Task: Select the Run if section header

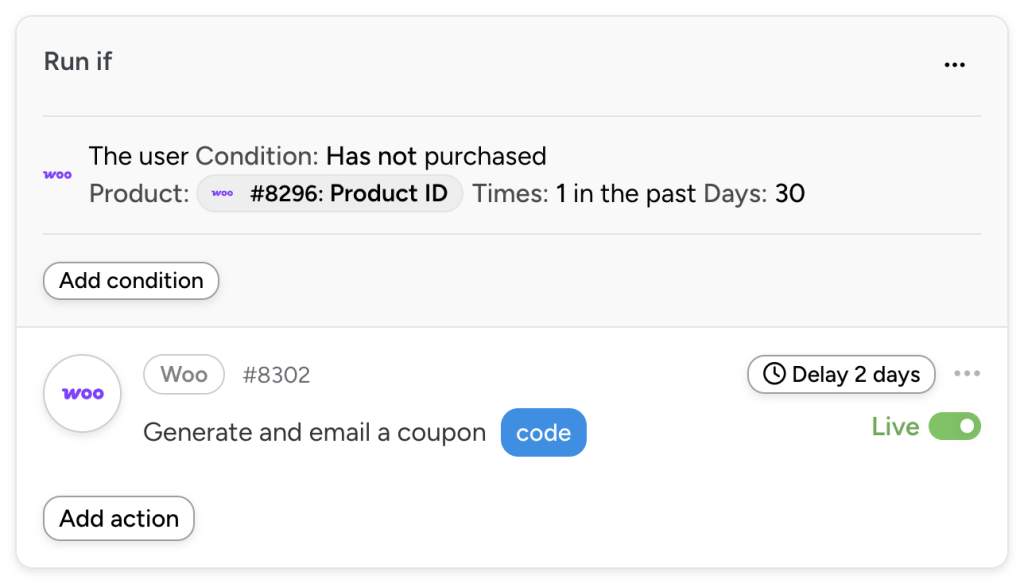Action: click(x=77, y=61)
